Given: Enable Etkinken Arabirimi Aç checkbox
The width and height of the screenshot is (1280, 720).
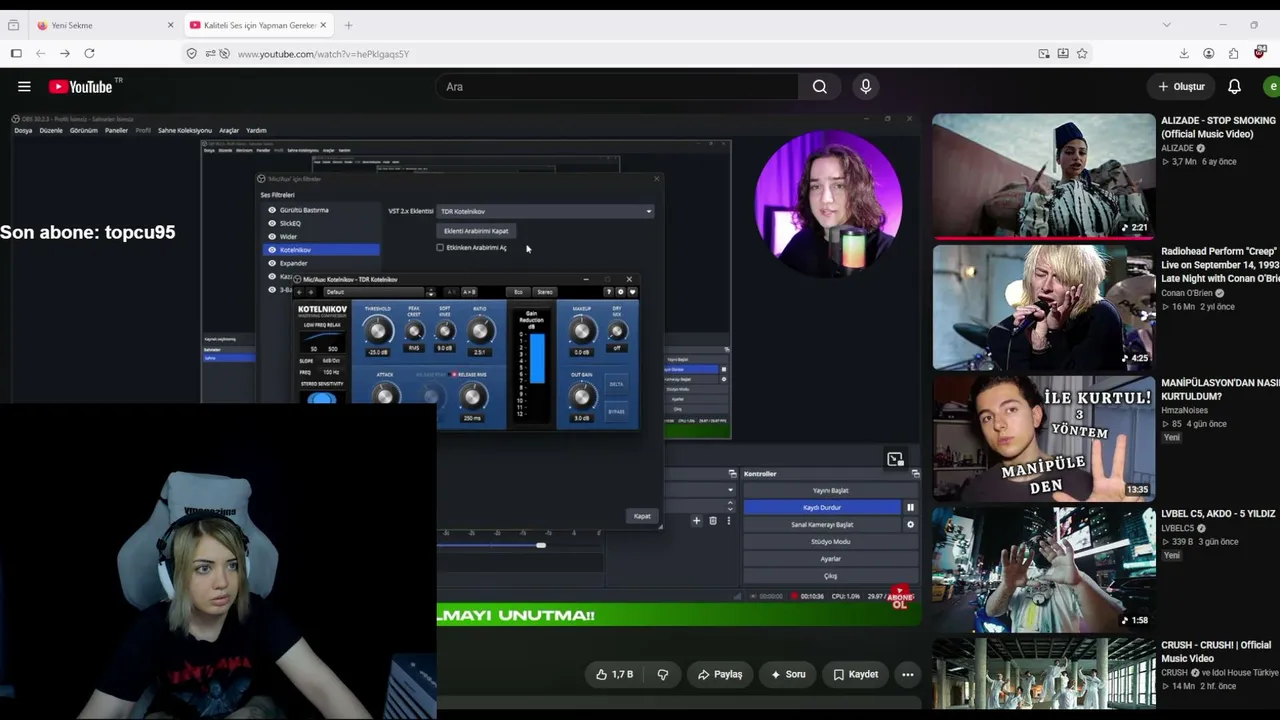Looking at the screenshot, I should point(440,247).
